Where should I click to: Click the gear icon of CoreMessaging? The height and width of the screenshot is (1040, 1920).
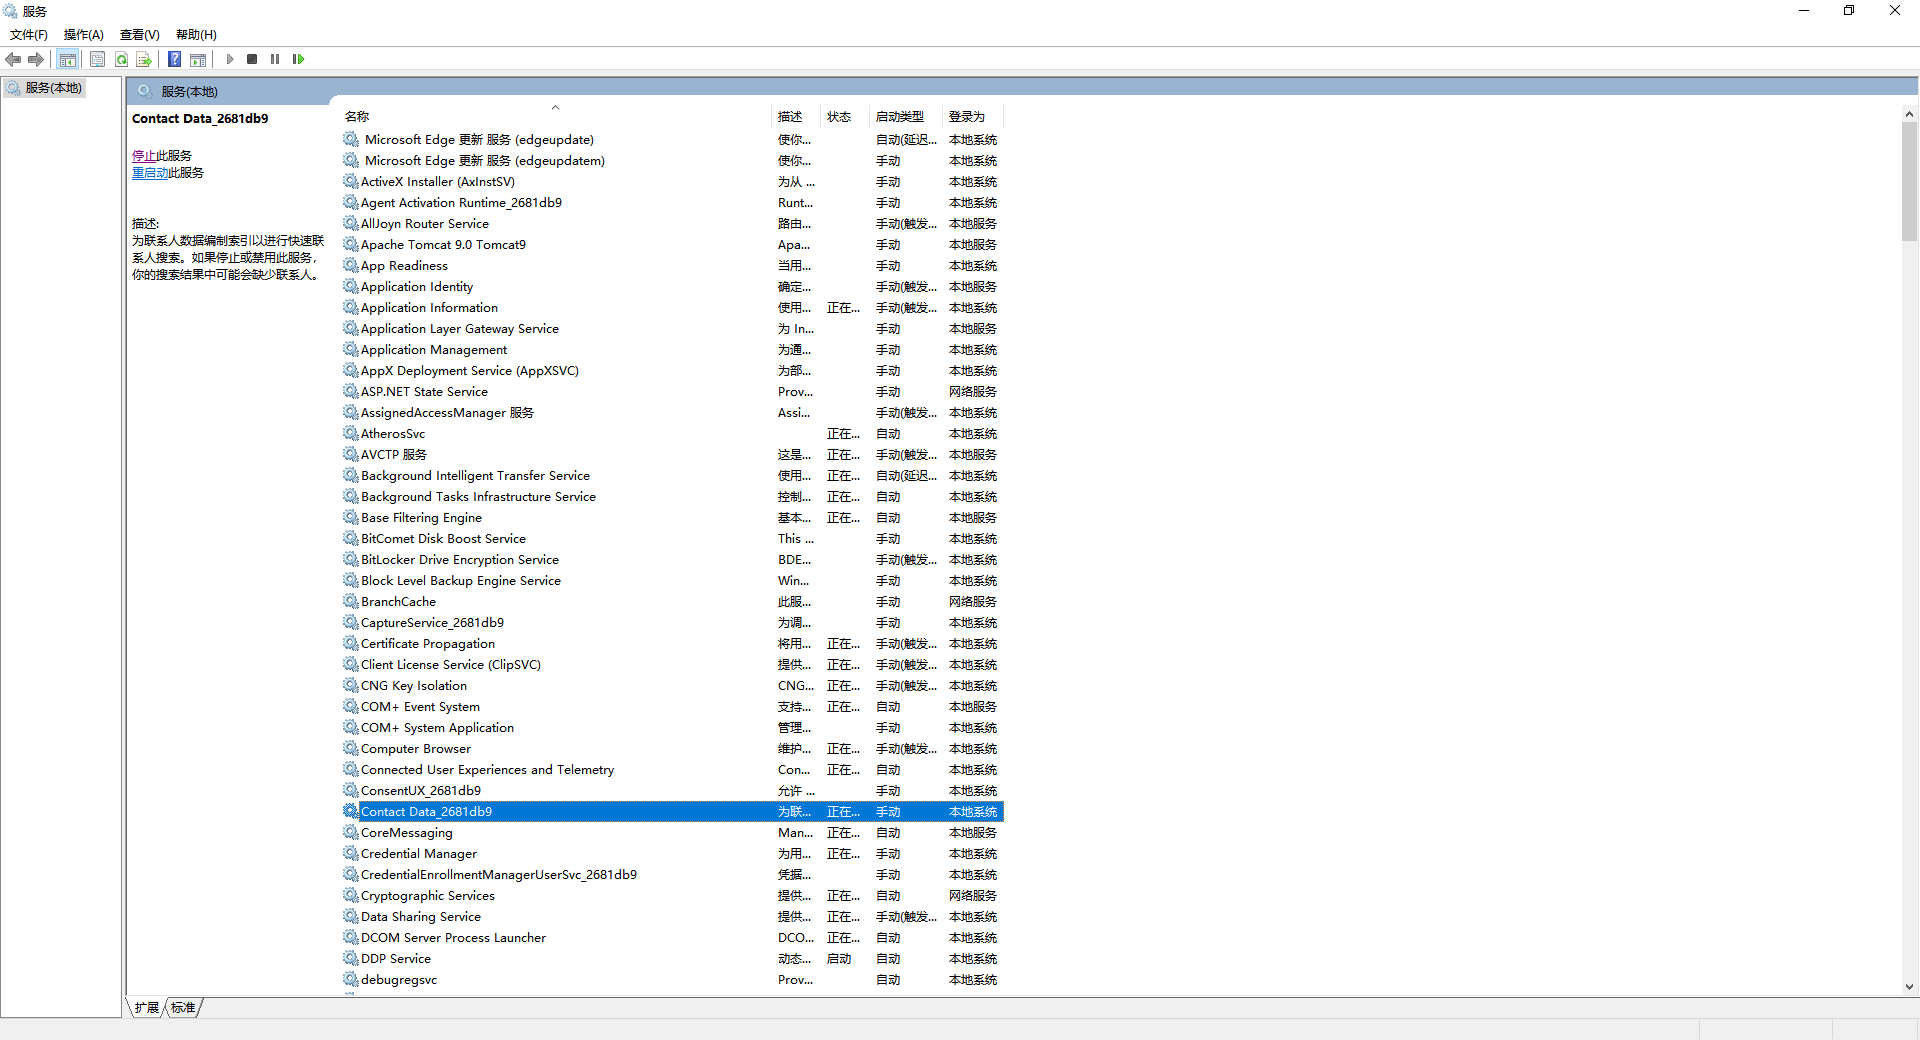coord(351,832)
